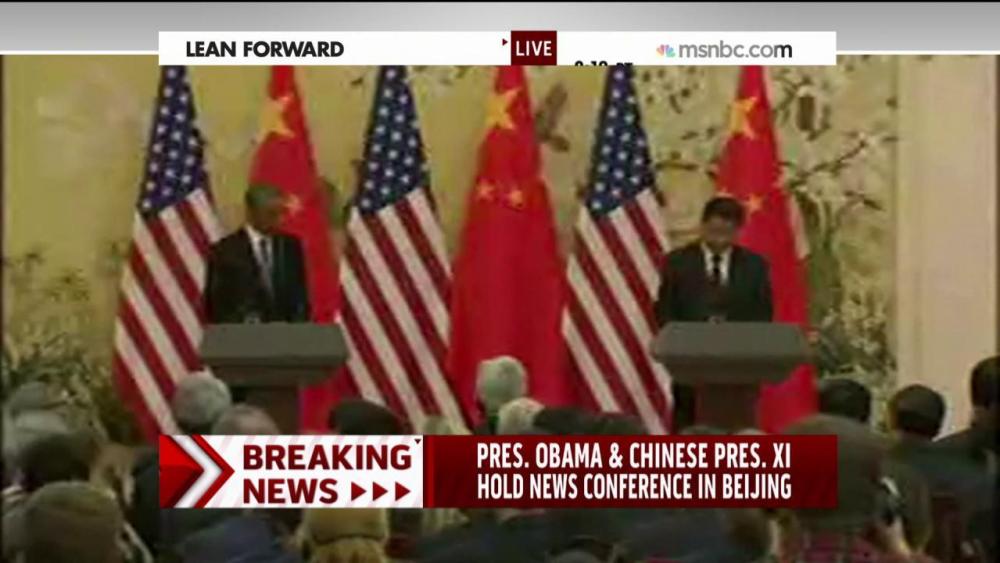Image resolution: width=1000 pixels, height=563 pixels.
Task: Click the speaker standing at the right podium
Action: click(x=715, y=261)
